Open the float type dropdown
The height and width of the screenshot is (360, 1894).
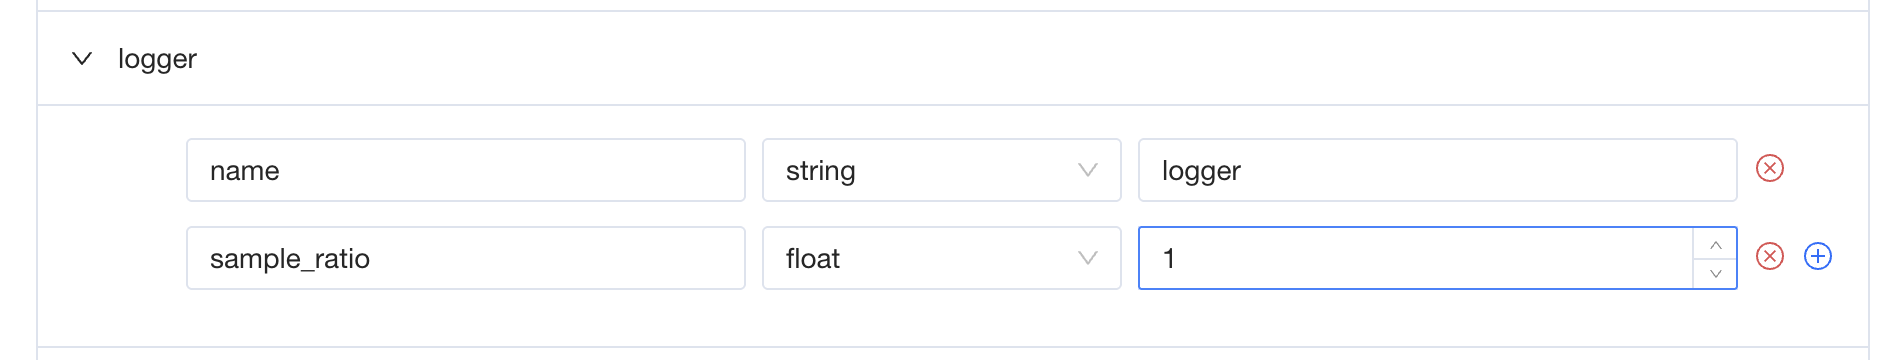coord(942,258)
